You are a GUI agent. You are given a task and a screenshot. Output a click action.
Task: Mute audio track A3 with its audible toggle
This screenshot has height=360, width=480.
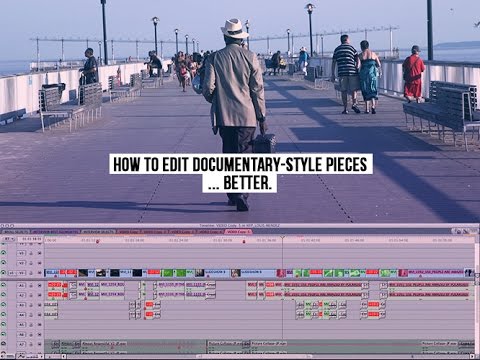(x=4, y=305)
